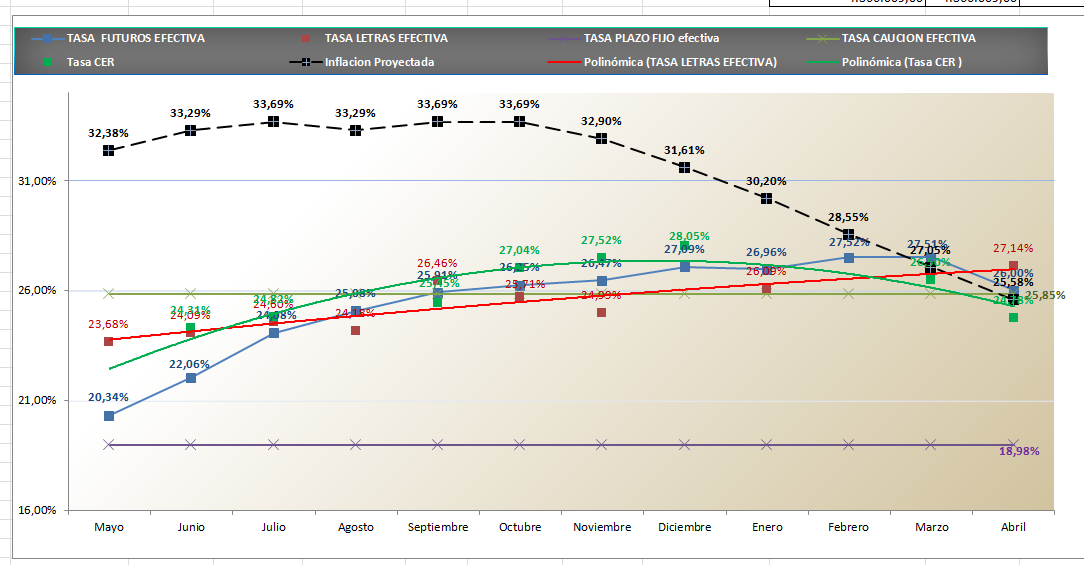
Task: Click the 31,00% vertical axis label
Action: point(37,180)
